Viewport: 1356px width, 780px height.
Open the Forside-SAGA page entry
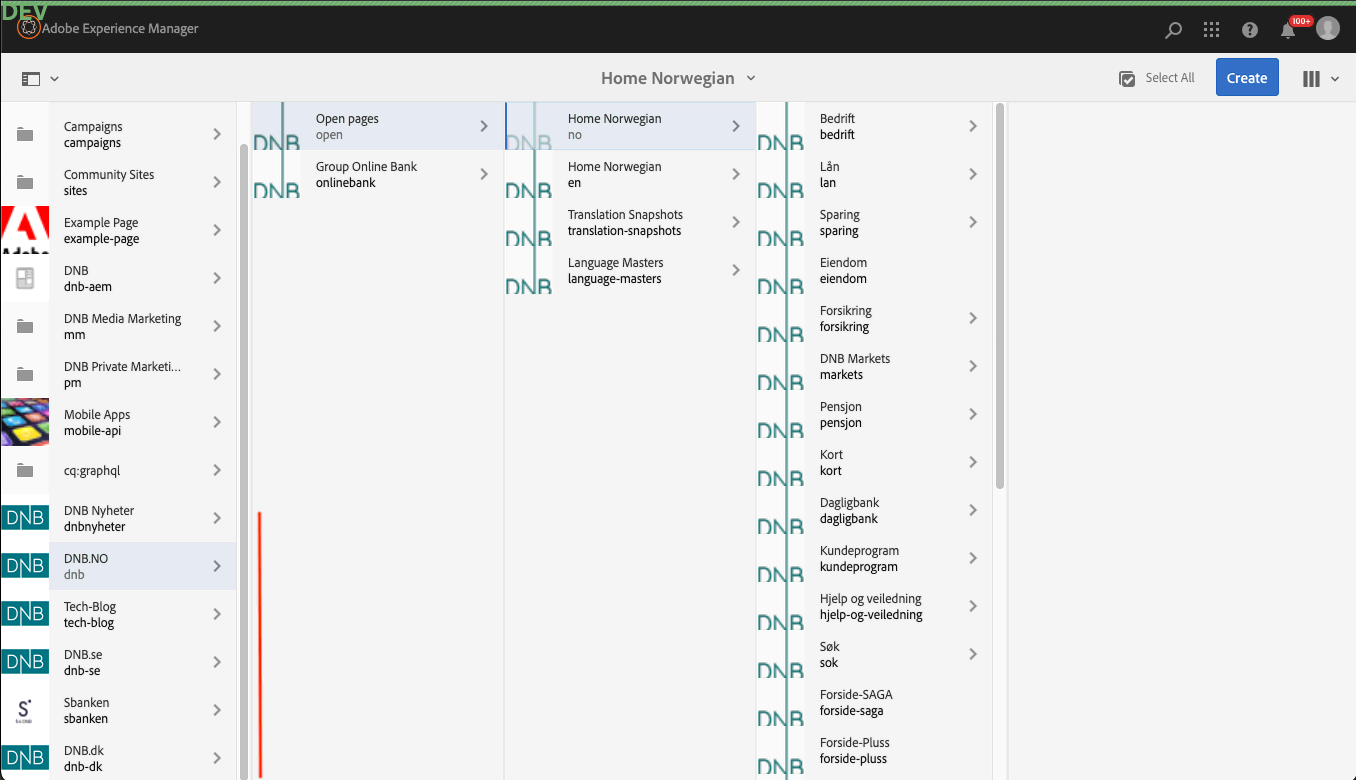[x=856, y=702]
